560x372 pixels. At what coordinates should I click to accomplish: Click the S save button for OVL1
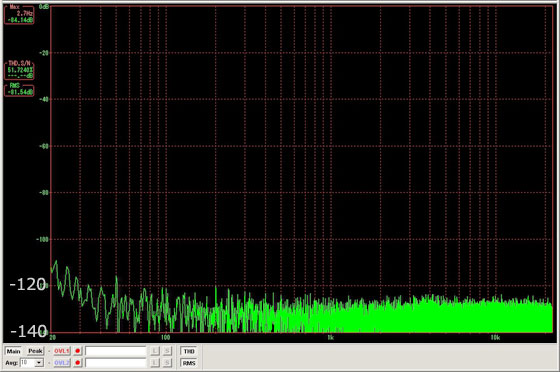tap(167, 351)
